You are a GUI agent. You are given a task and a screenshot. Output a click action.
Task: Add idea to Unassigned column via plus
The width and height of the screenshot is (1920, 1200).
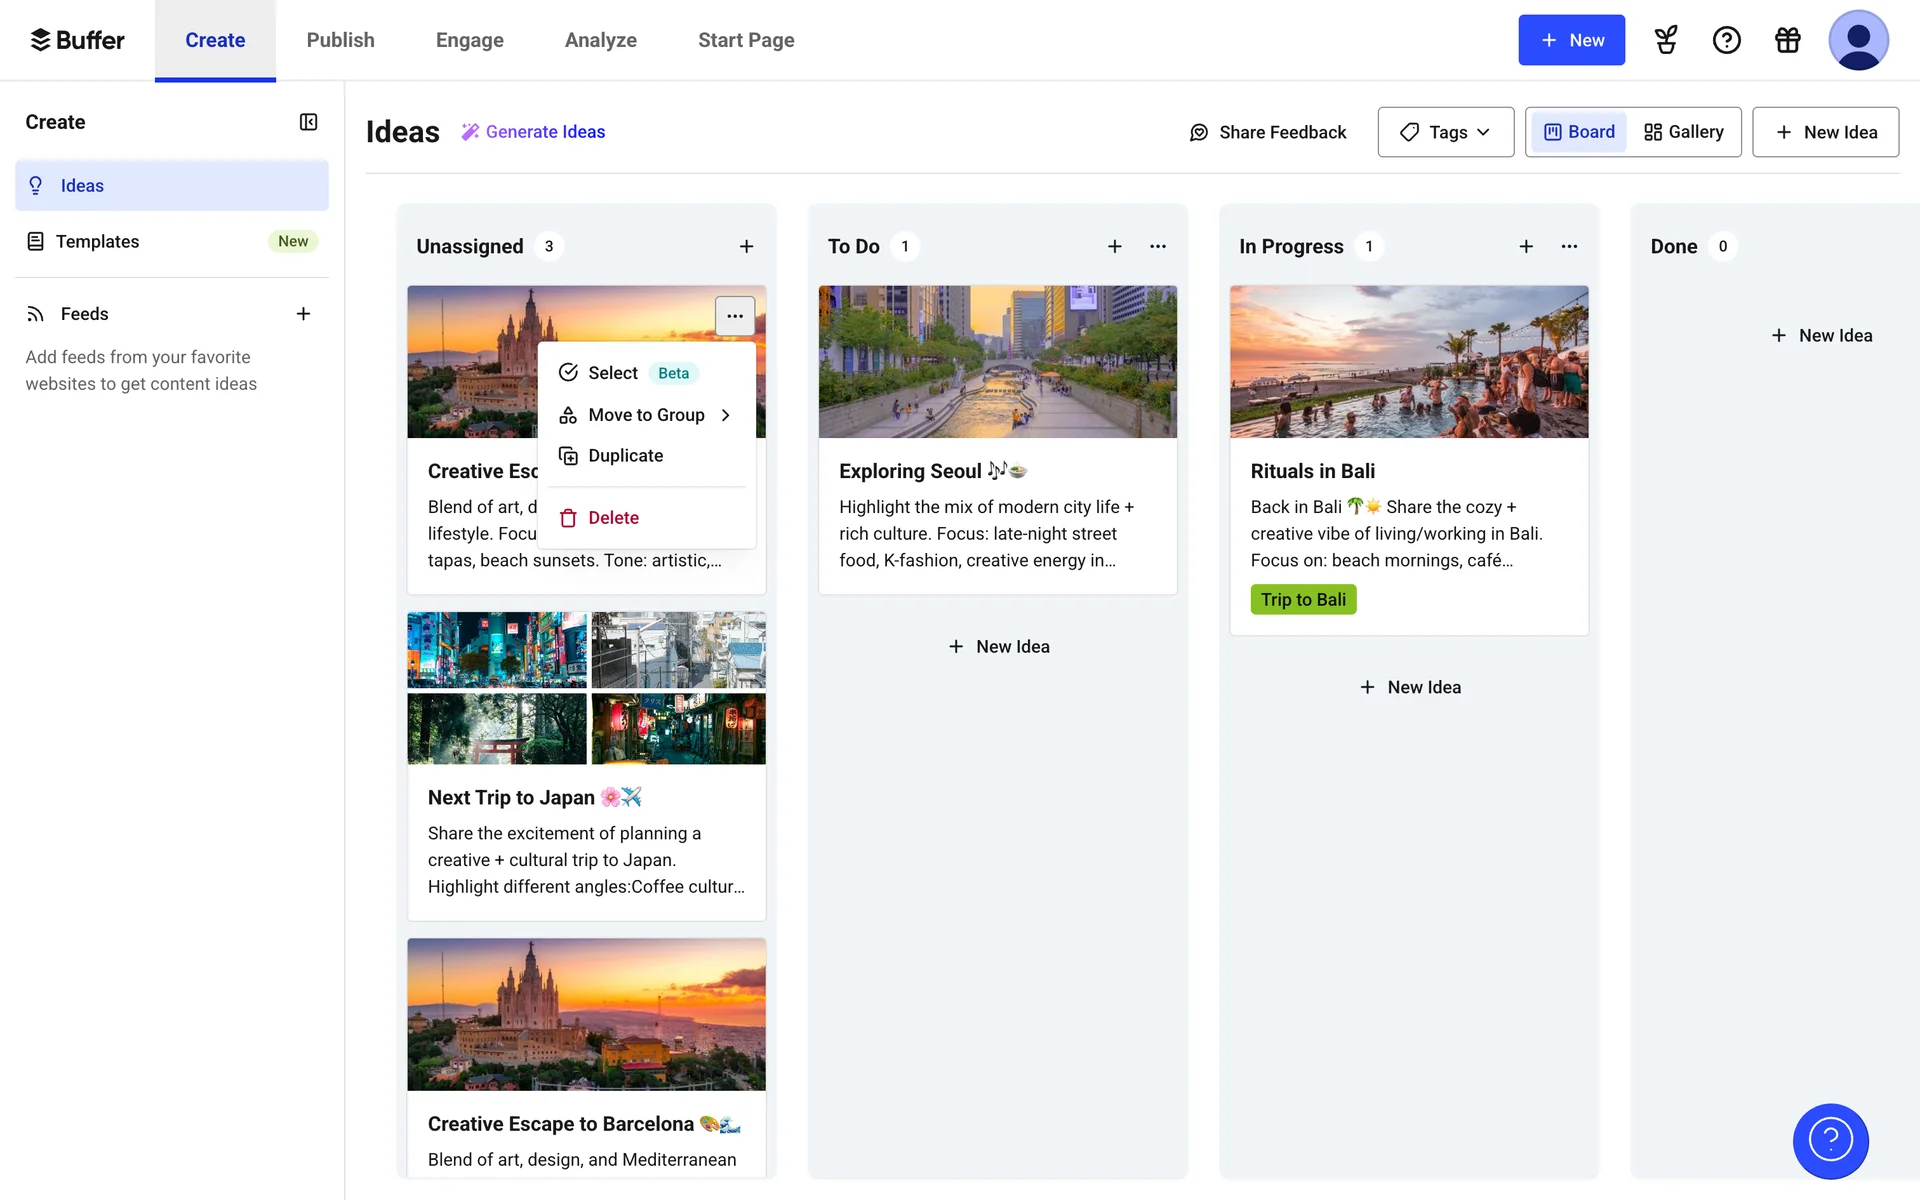[x=746, y=246]
